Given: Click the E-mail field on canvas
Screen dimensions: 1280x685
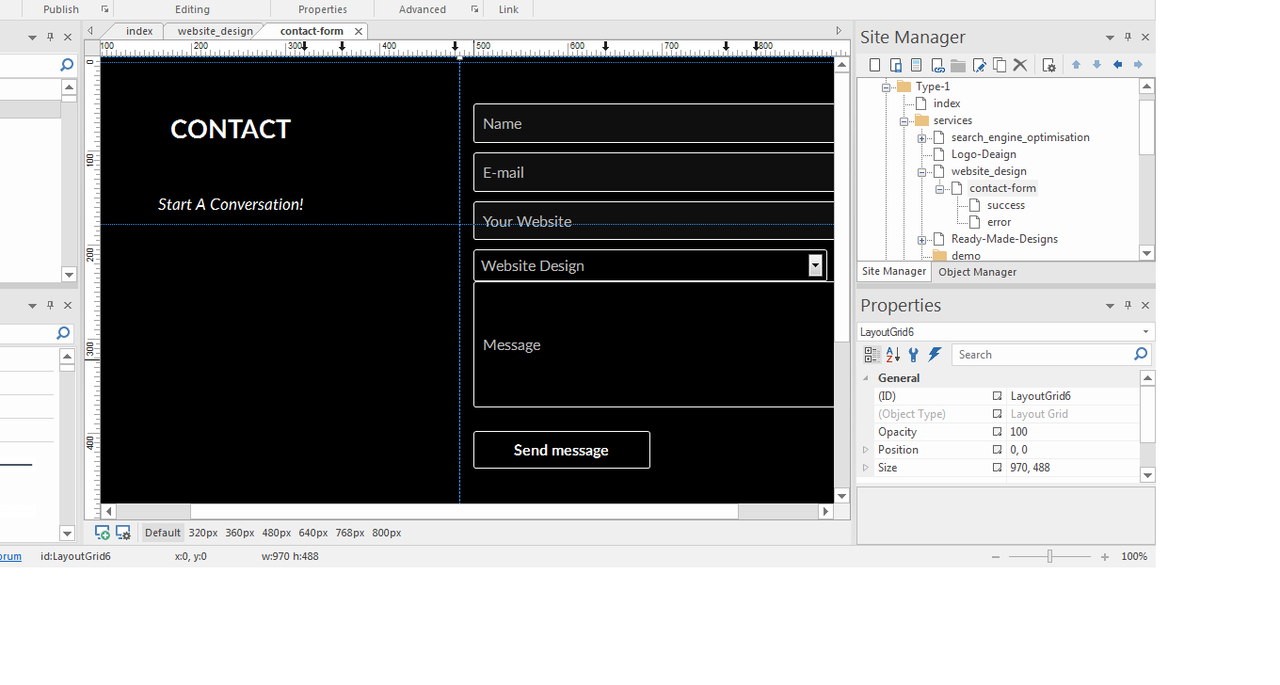Looking at the screenshot, I should pyautogui.click(x=654, y=172).
